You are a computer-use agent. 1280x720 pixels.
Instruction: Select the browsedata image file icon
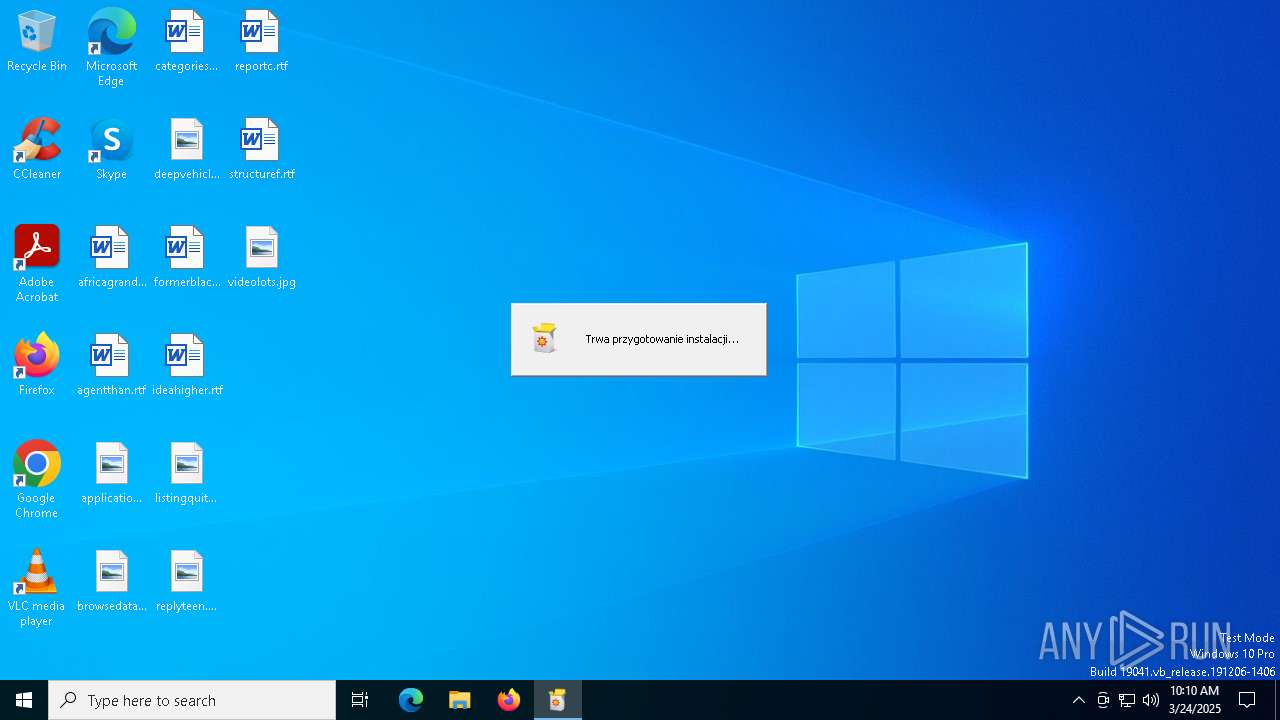point(111,581)
